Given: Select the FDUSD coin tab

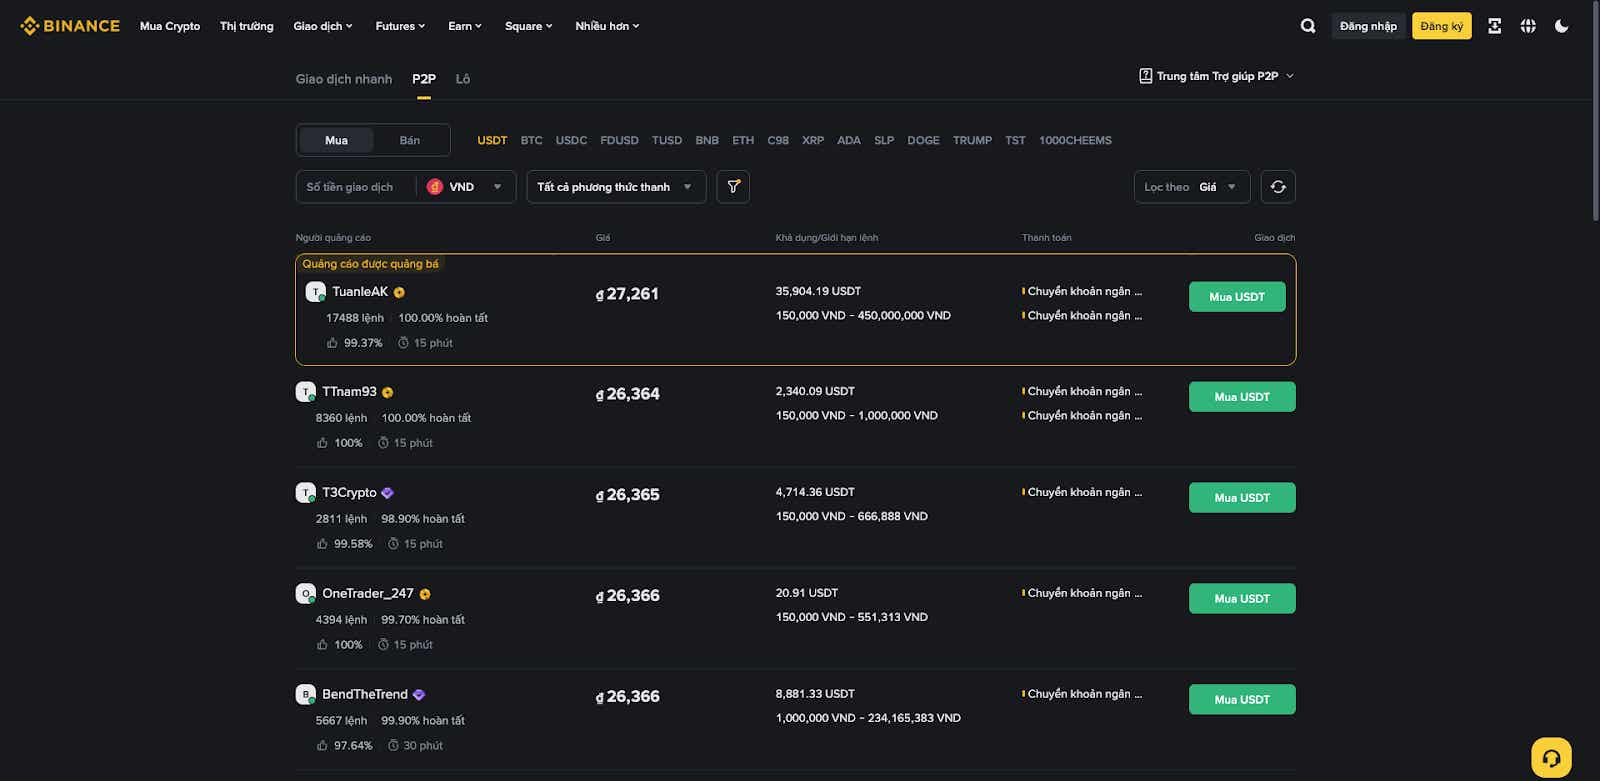Looking at the screenshot, I should pyautogui.click(x=619, y=140).
